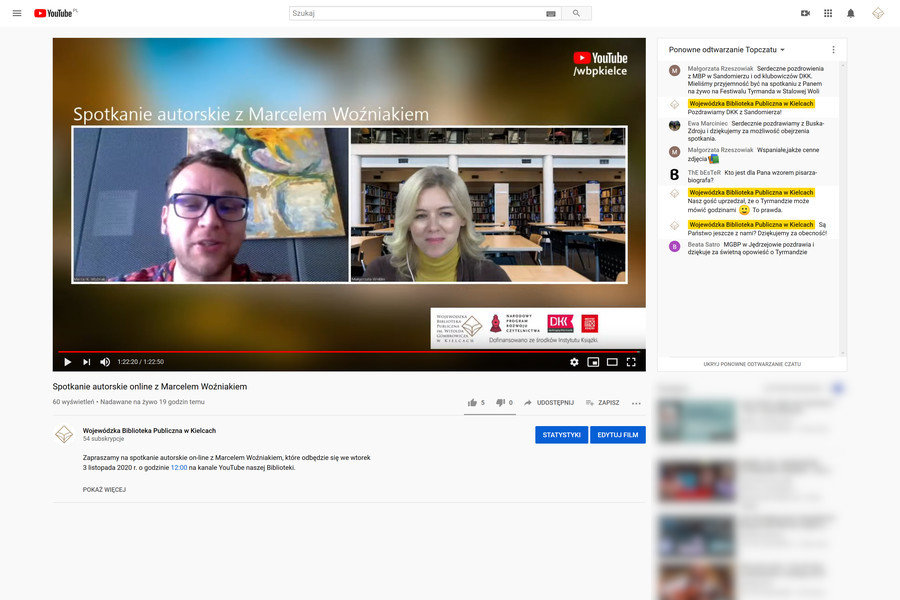
Task: Skip to the next video
Action: [86, 362]
